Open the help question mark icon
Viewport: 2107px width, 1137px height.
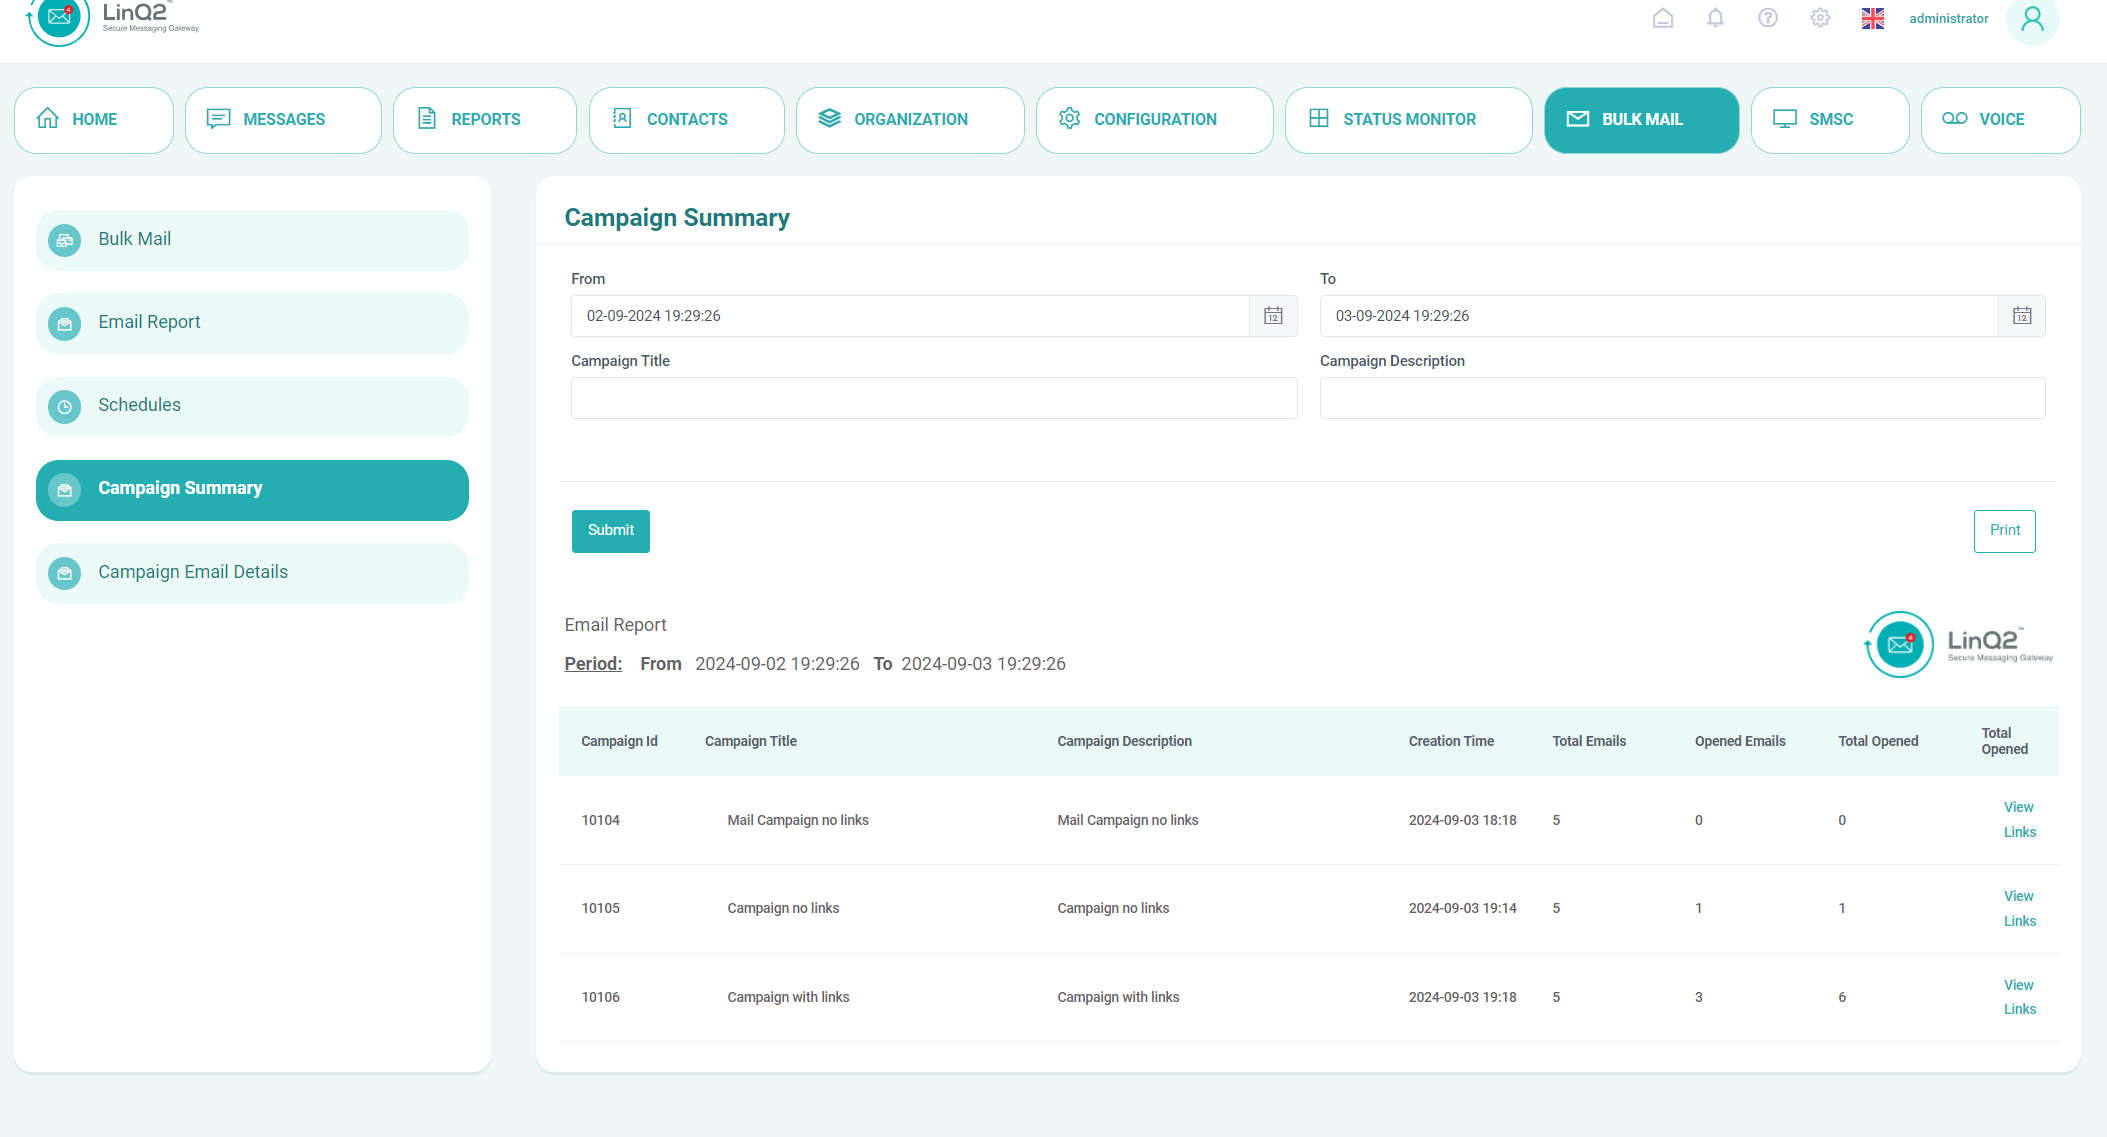tap(1767, 18)
